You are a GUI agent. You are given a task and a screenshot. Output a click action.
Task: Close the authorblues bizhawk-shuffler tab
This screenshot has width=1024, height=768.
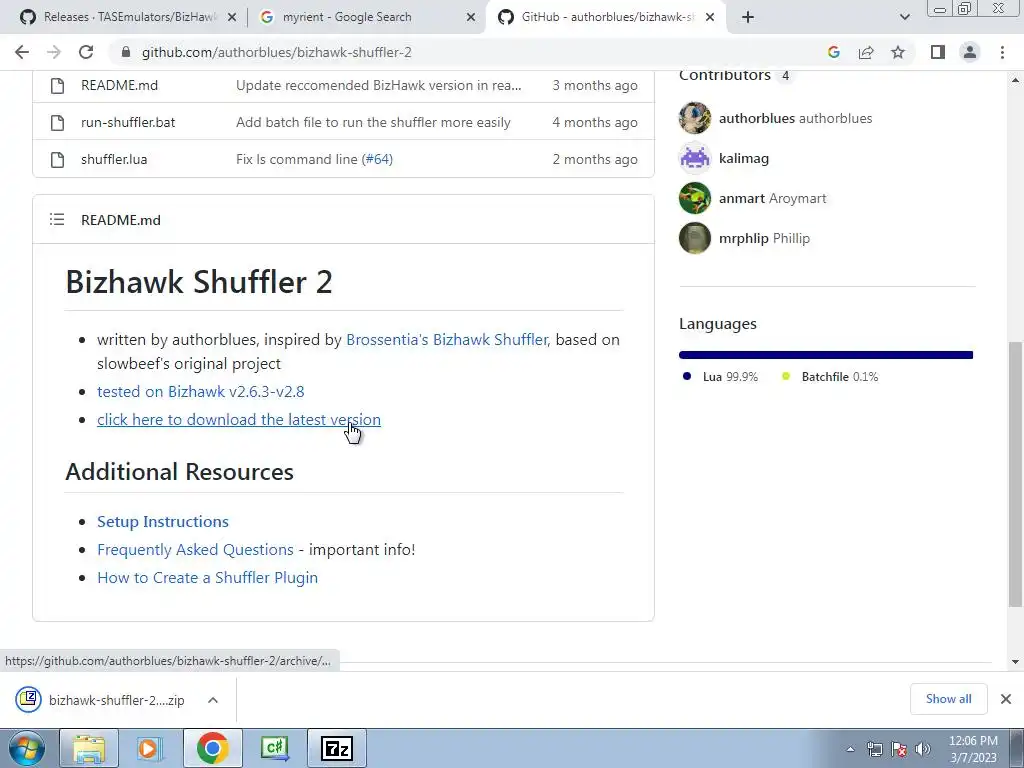pyautogui.click(x=711, y=17)
